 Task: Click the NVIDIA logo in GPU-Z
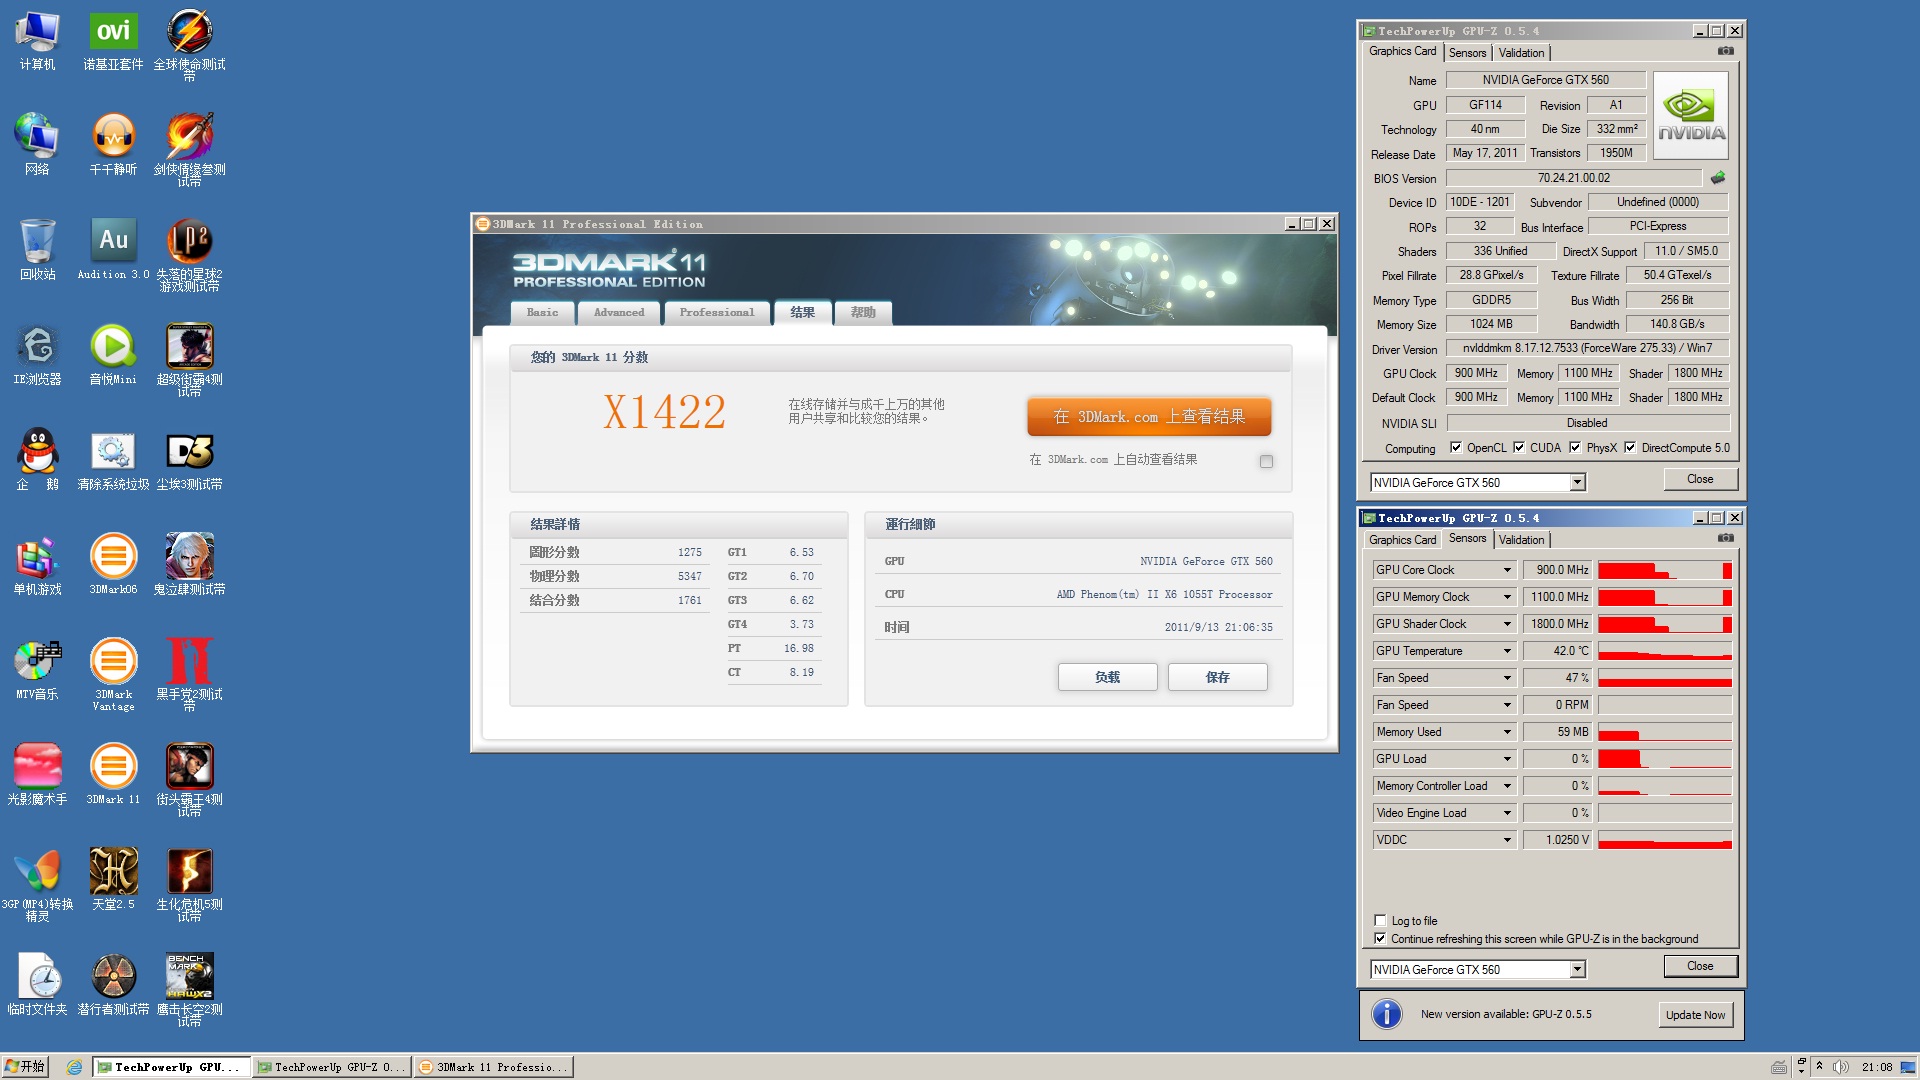(1690, 116)
